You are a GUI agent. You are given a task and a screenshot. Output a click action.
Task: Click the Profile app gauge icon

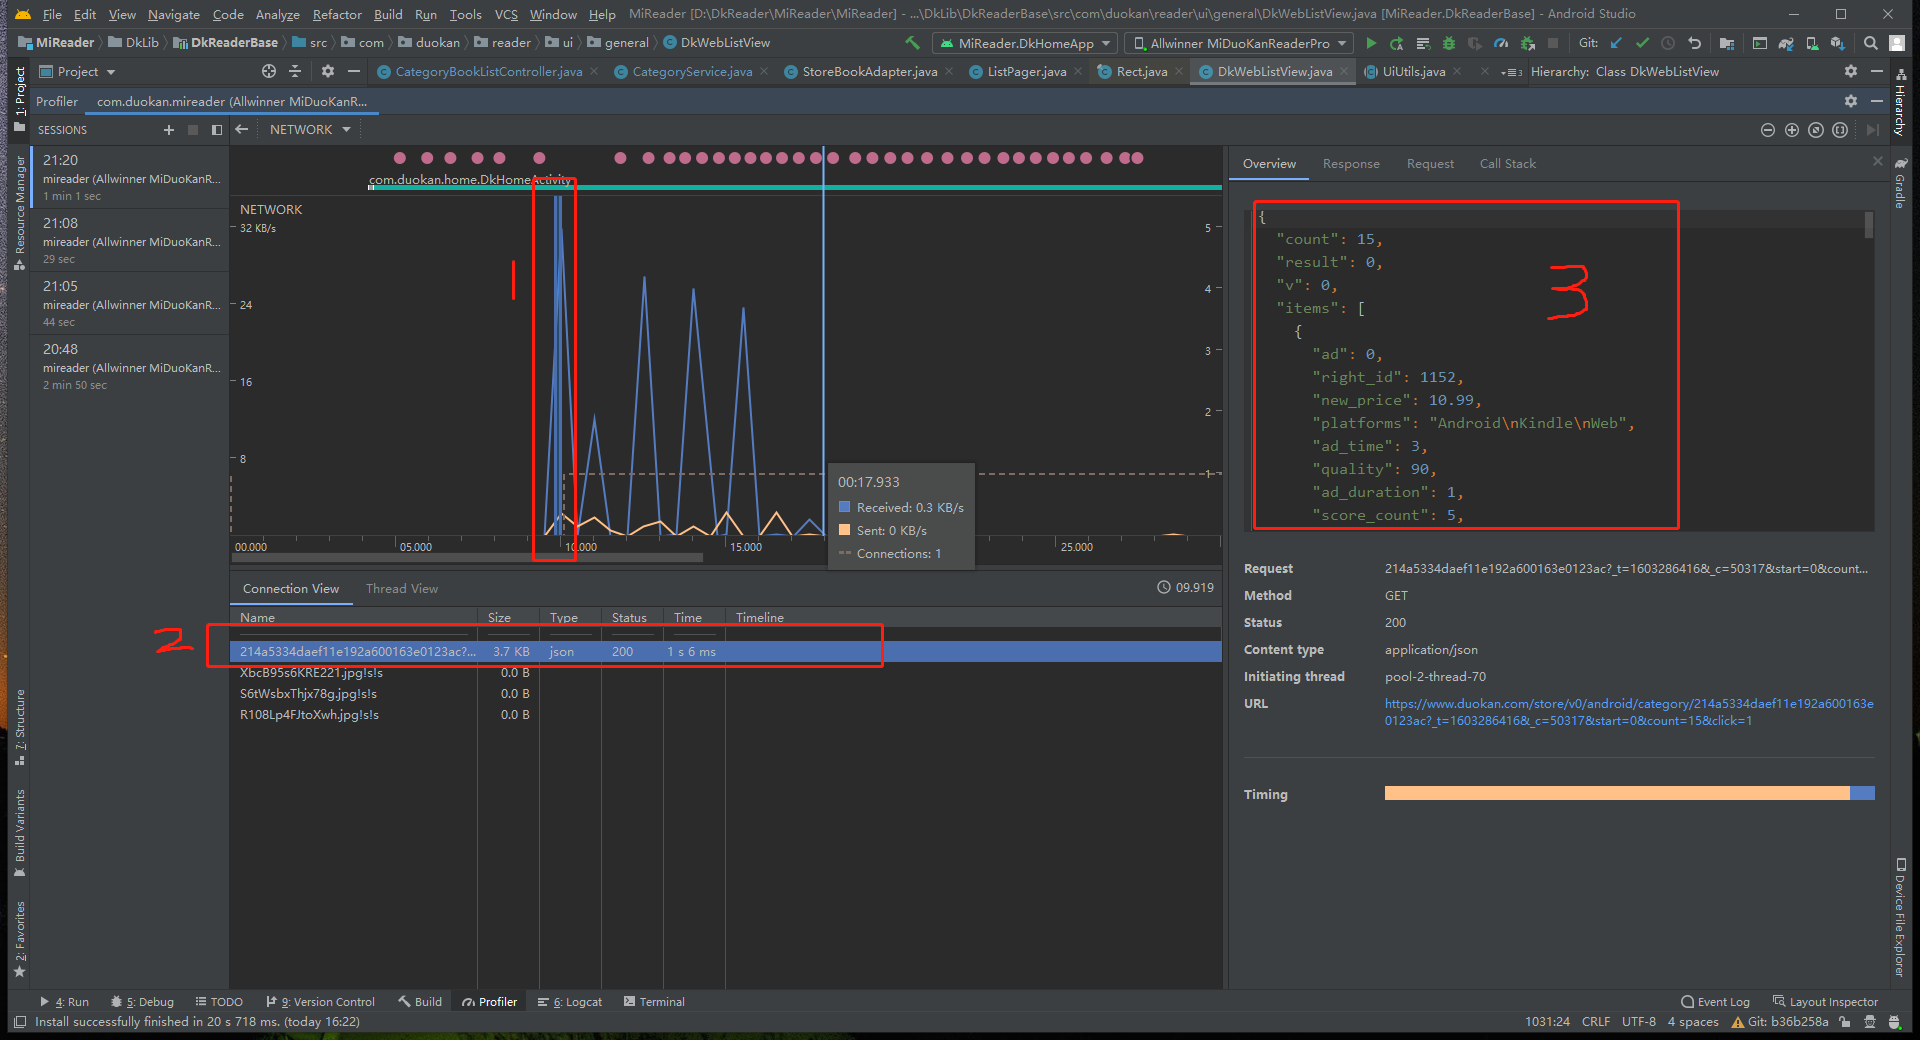[1501, 43]
